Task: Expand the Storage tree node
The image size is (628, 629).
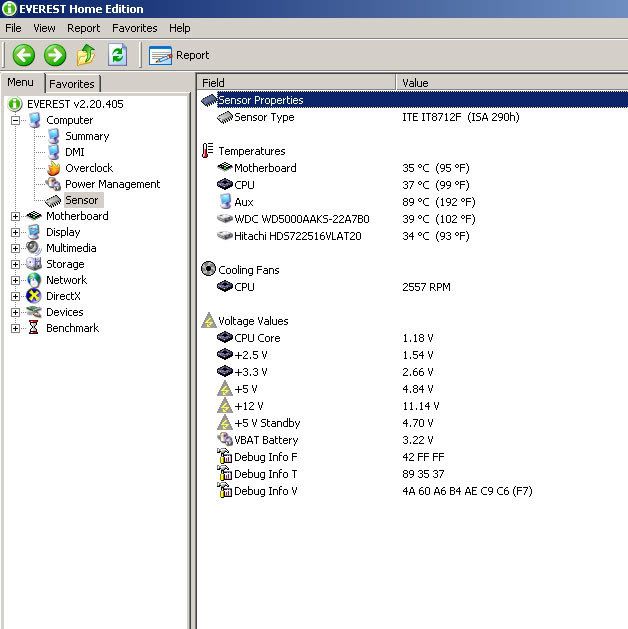Action: click(x=15, y=264)
